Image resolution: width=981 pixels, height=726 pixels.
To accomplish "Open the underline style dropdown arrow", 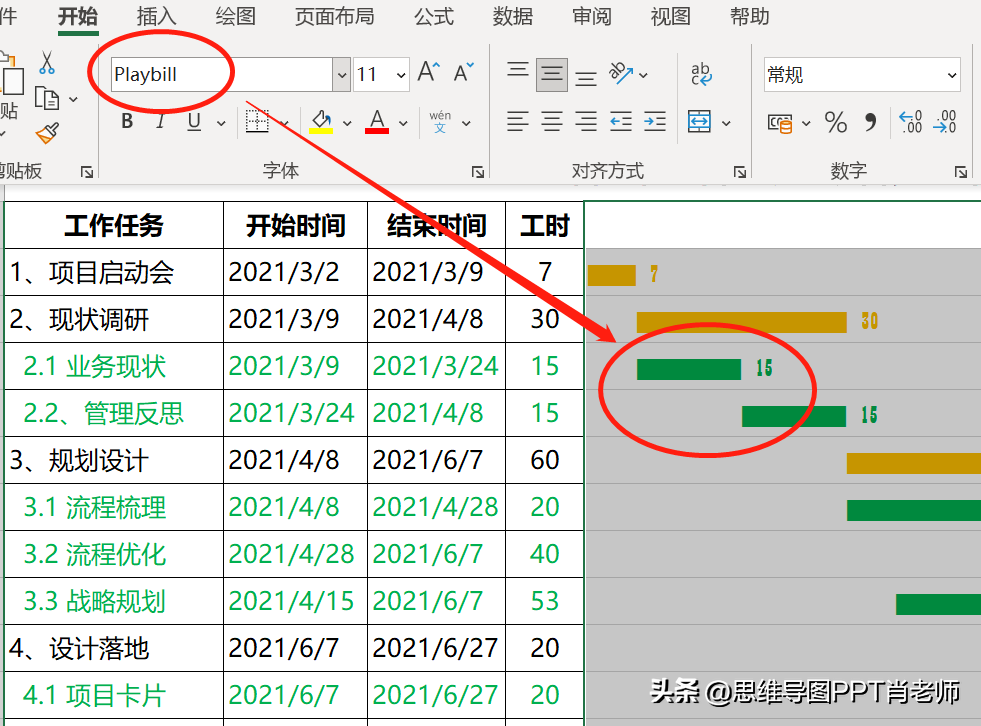I will point(221,123).
